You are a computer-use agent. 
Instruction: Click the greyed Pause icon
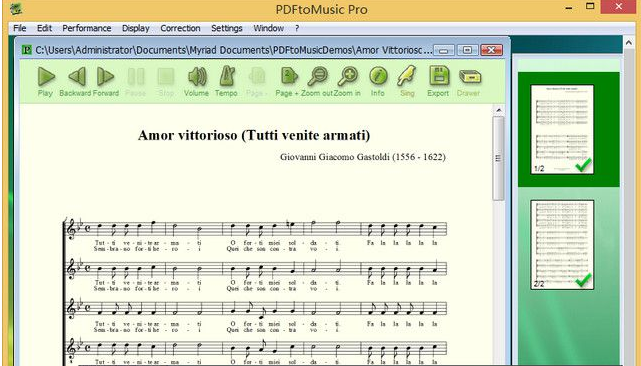[x=136, y=76]
